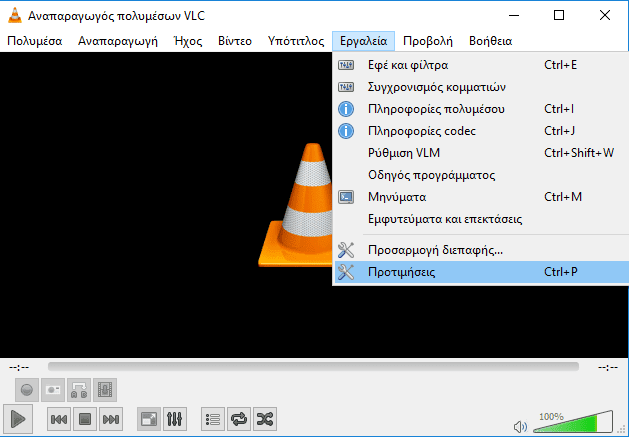Click the record button
Viewport: 629px width, 437px height.
pos(27,390)
